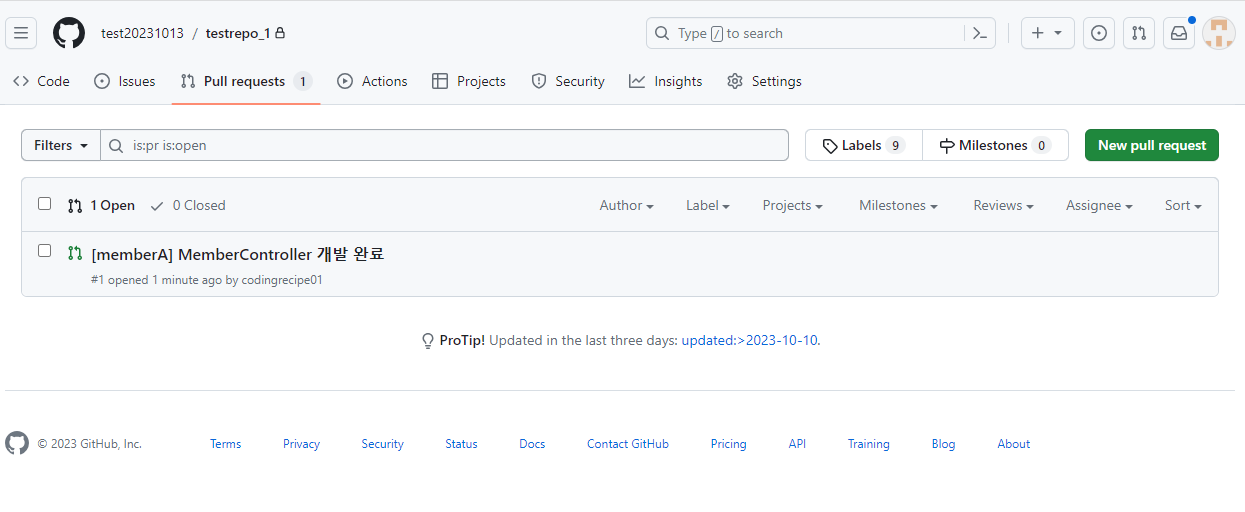Expand the Assignee filter
The height and width of the screenshot is (512, 1245).
[x=1099, y=205]
